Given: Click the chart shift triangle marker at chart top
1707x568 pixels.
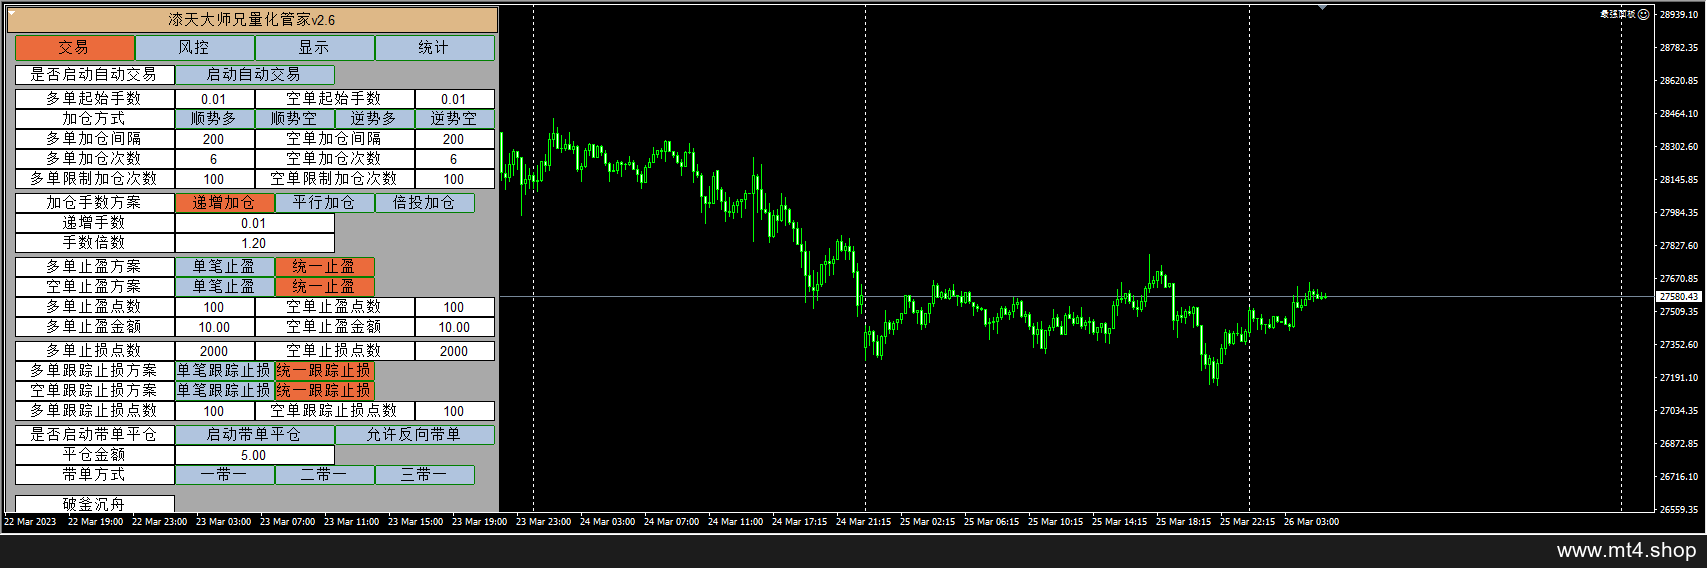Looking at the screenshot, I should (1323, 8).
